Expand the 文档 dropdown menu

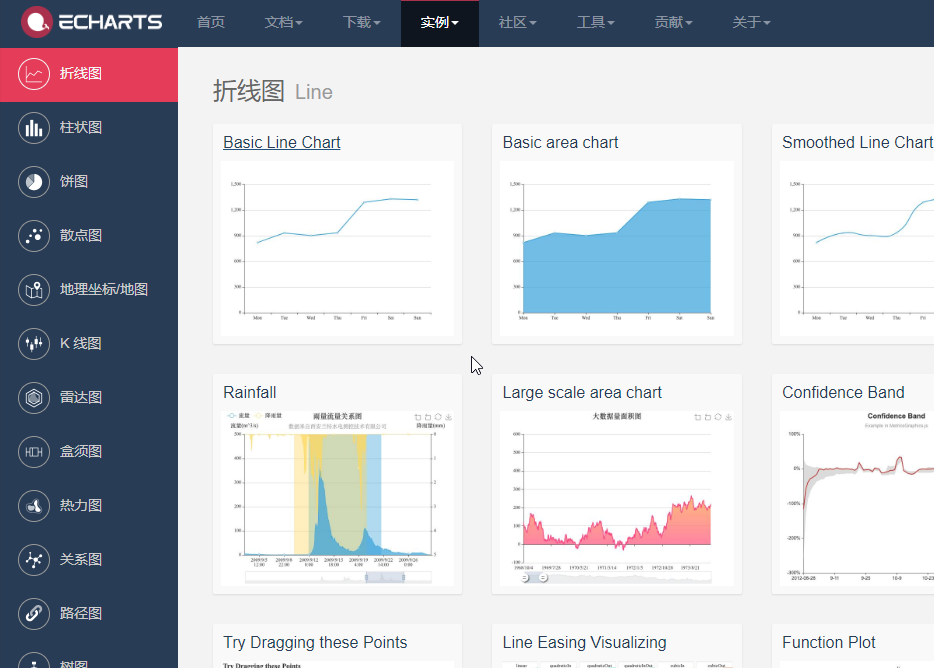tap(284, 22)
